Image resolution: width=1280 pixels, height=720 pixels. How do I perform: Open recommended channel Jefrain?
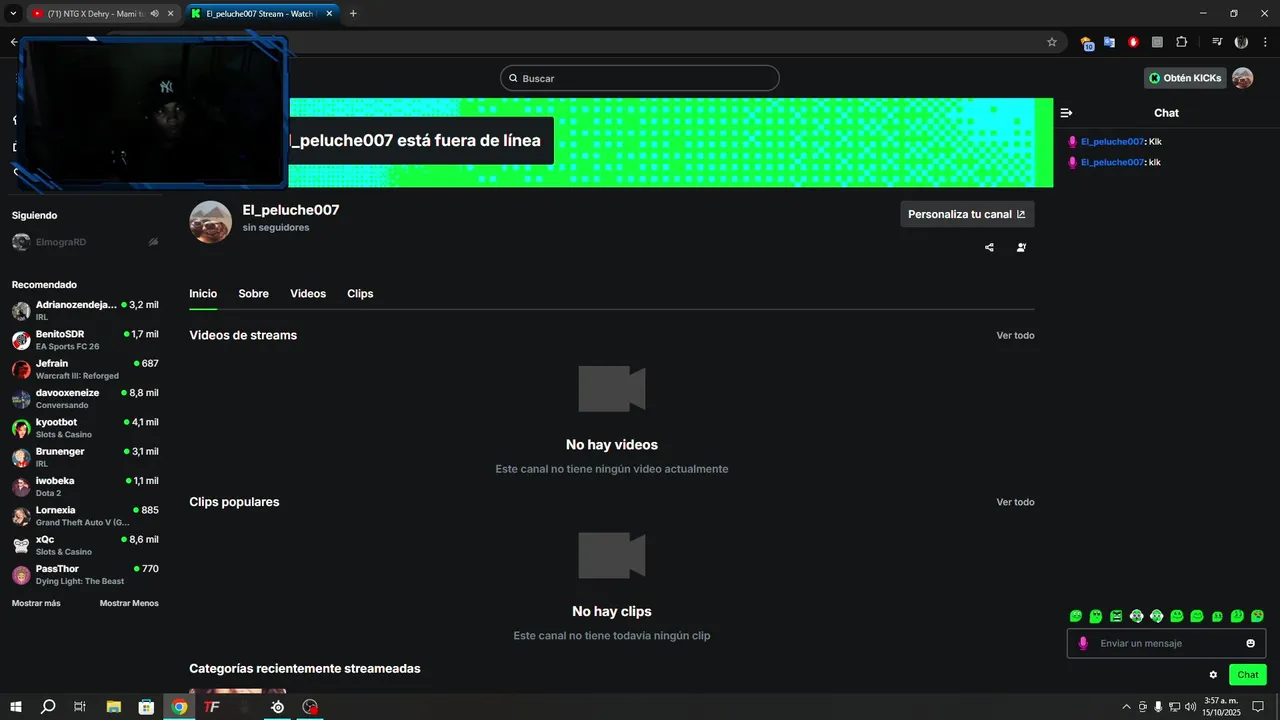[x=85, y=369]
